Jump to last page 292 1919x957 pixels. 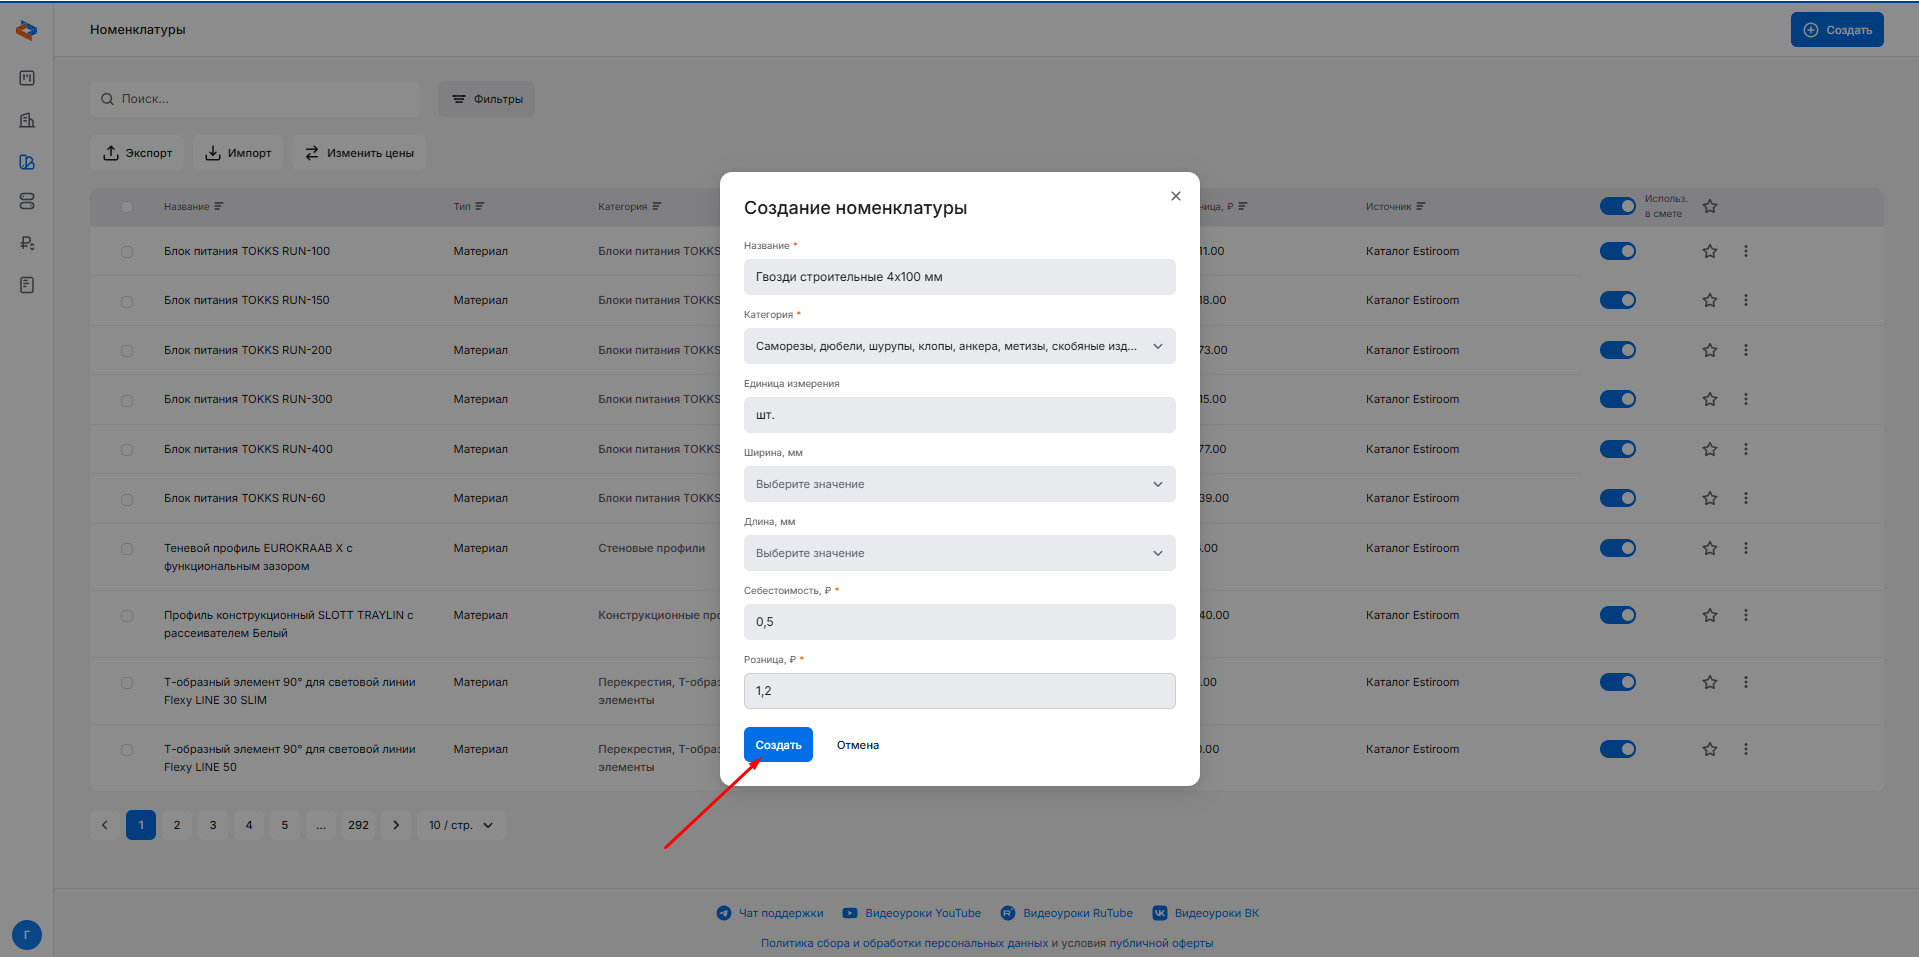pos(358,825)
